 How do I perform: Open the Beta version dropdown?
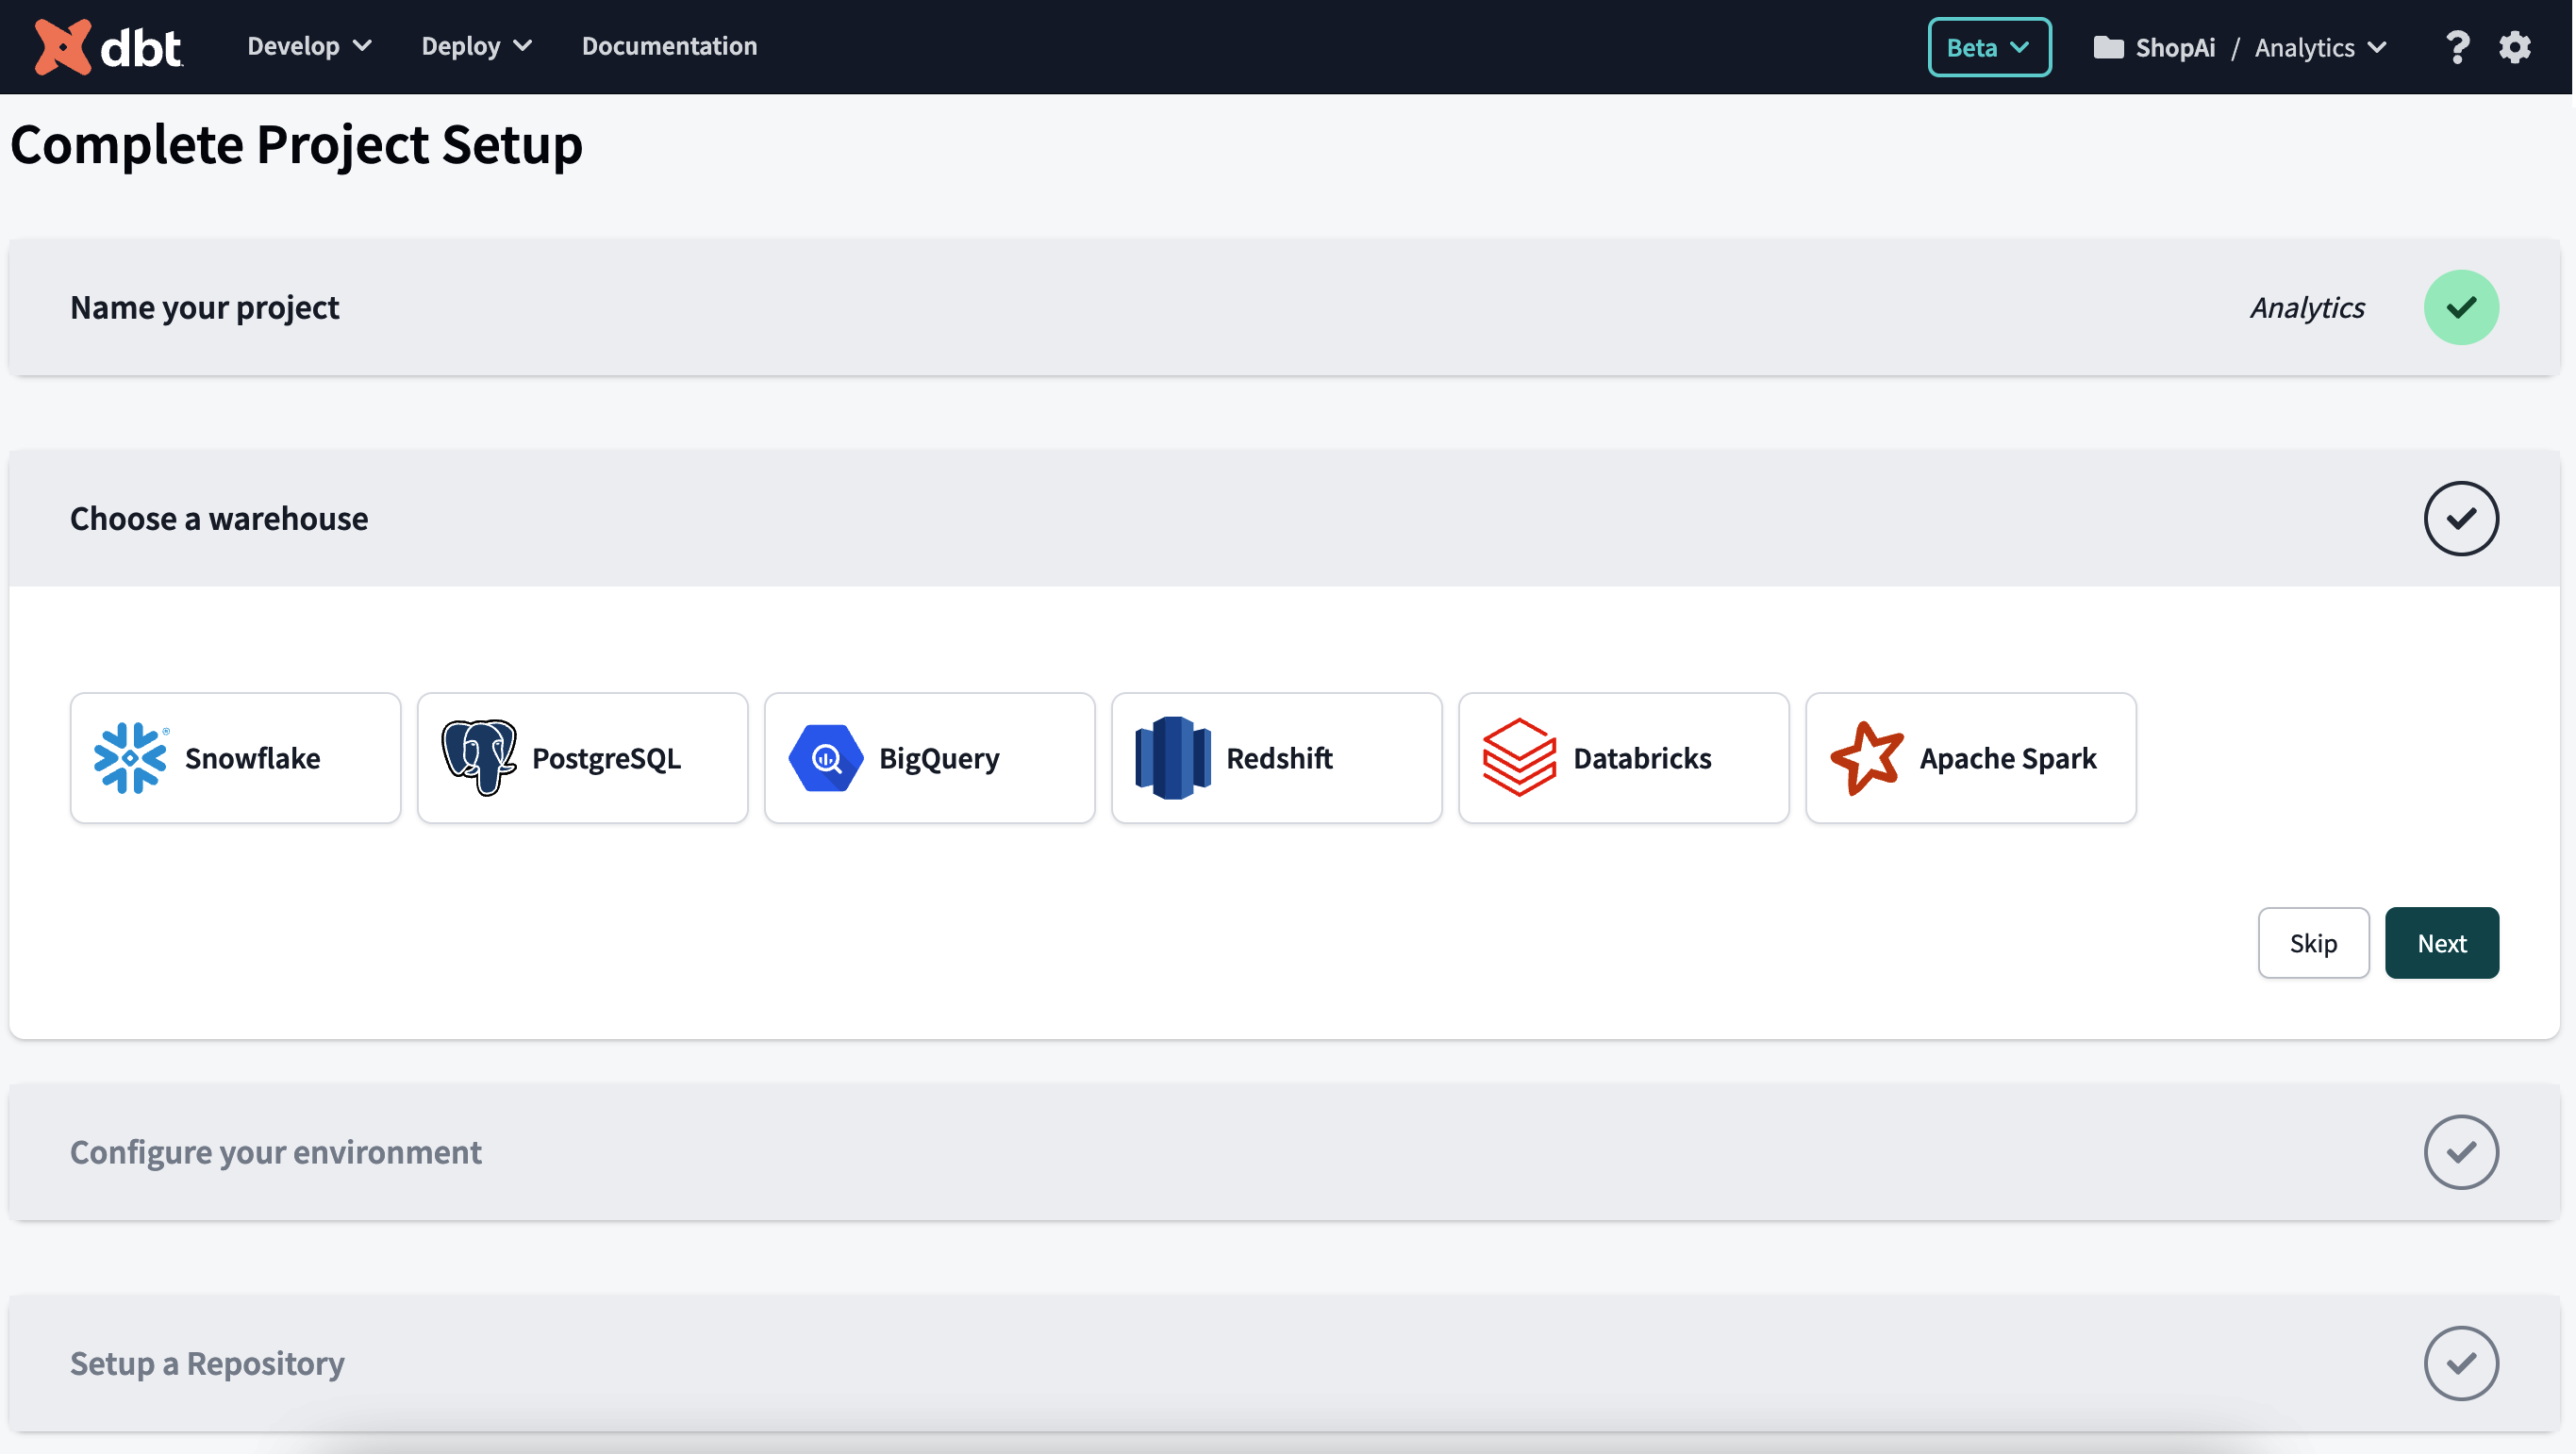click(x=1988, y=47)
